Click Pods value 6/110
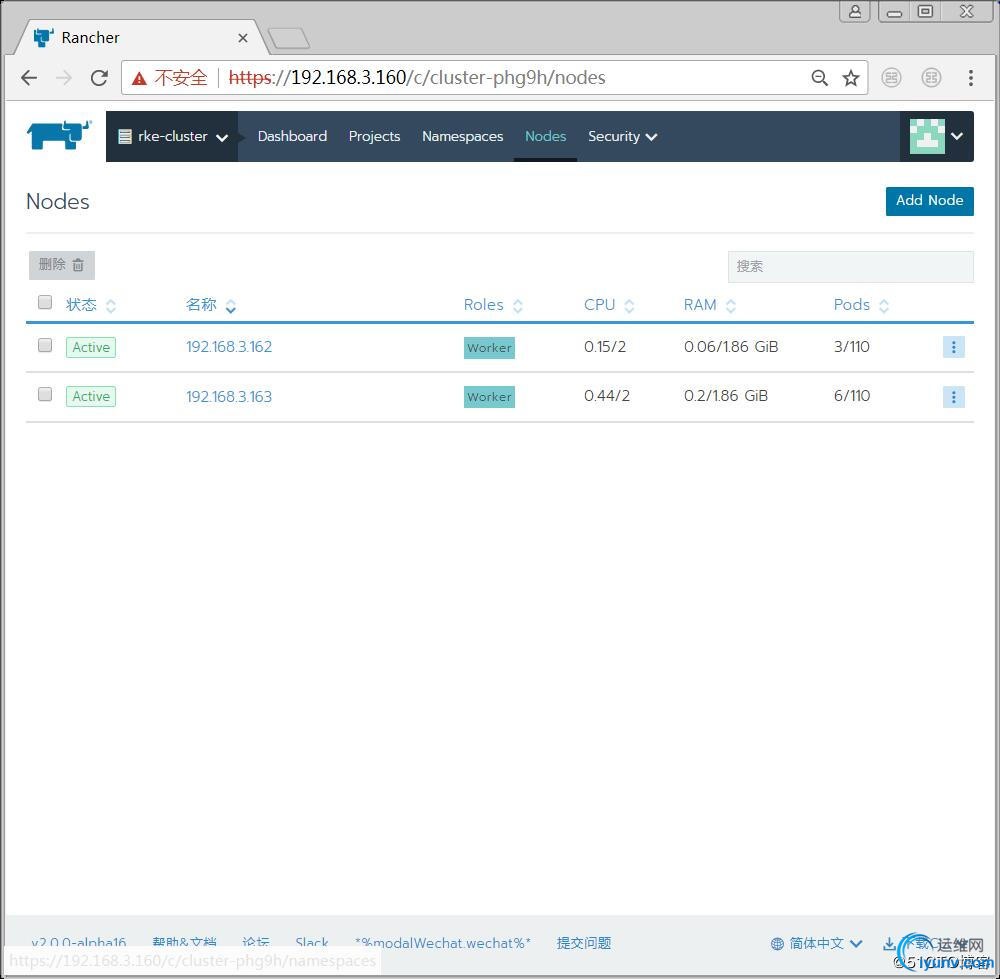Image resolution: width=1000 pixels, height=979 pixels. [851, 395]
